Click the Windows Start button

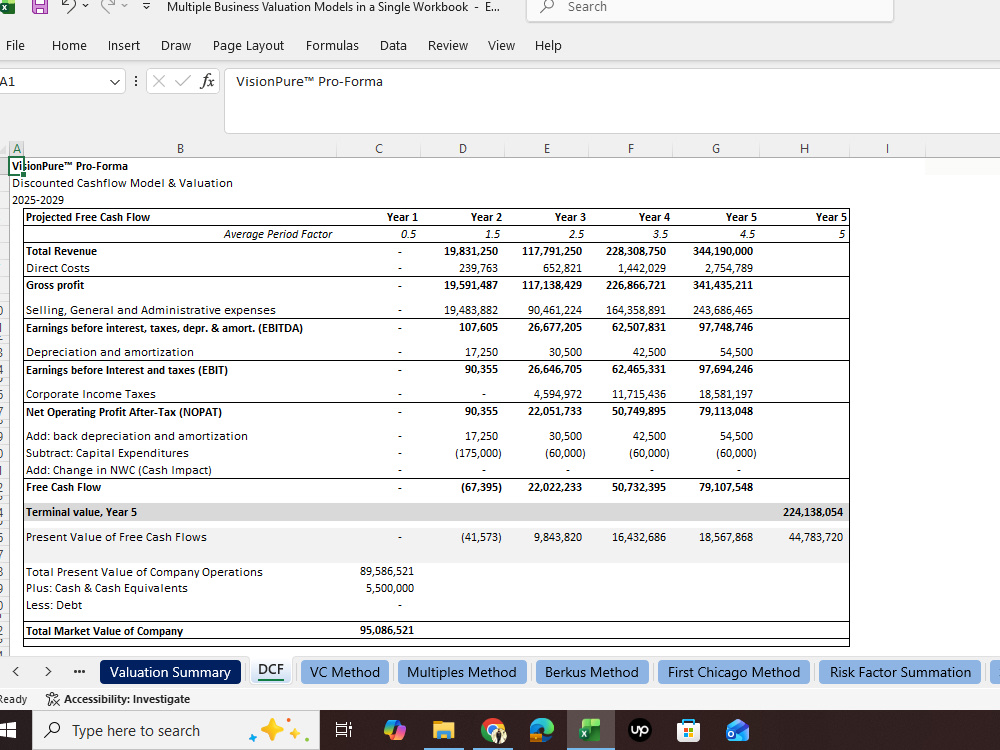(x=8, y=730)
